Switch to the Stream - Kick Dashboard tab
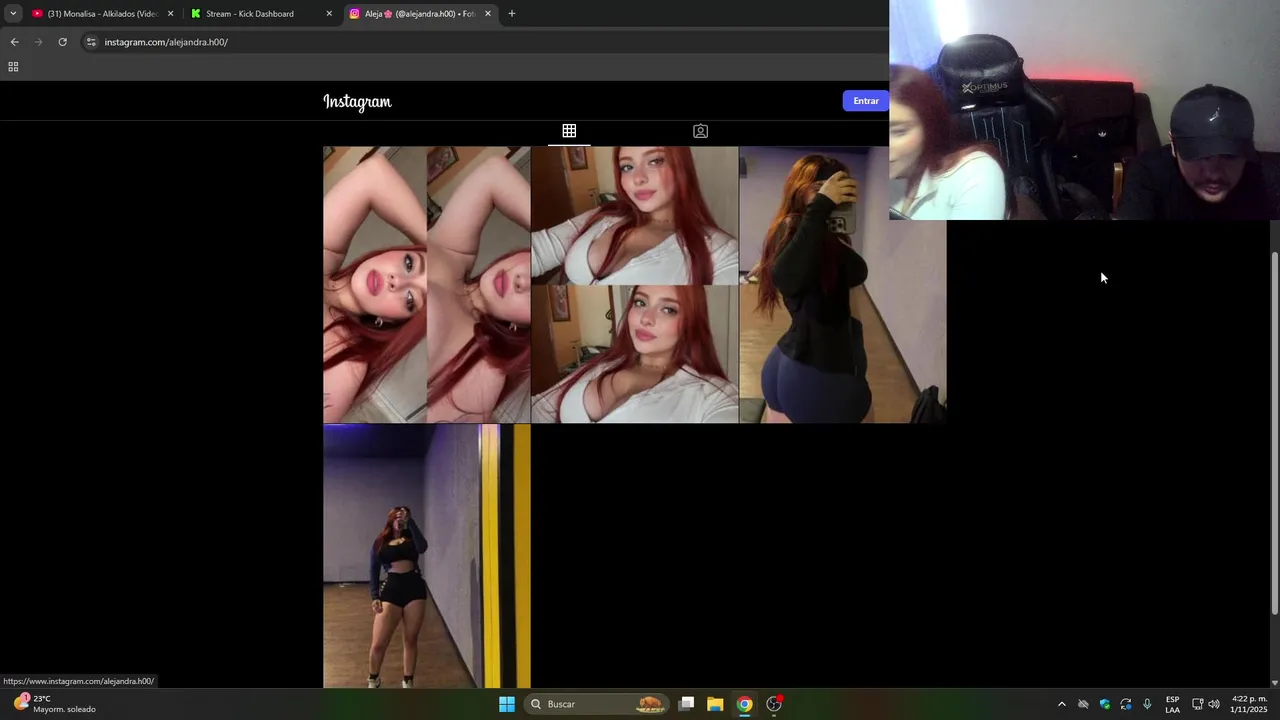This screenshot has width=1280, height=720. click(260, 14)
